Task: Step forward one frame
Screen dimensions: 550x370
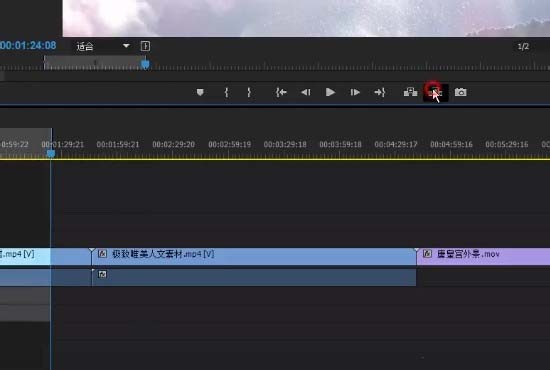Action: coord(355,92)
